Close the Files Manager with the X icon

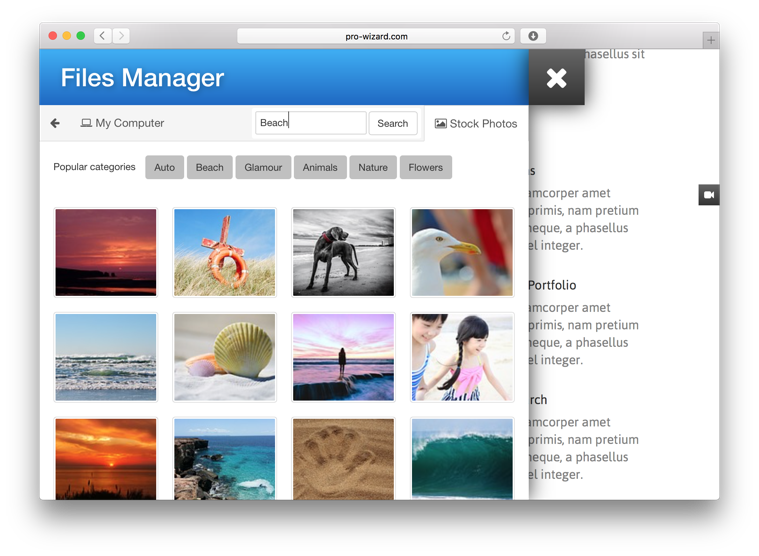(556, 78)
